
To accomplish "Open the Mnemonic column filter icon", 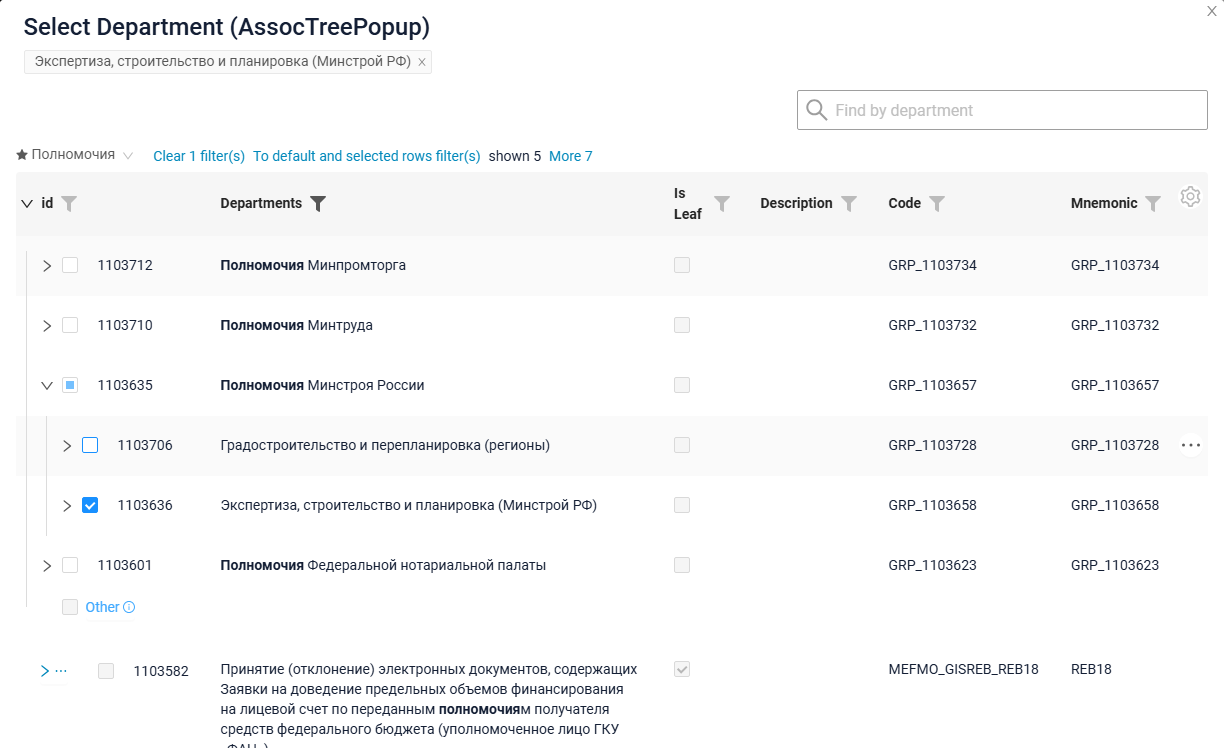I will tap(1153, 204).
